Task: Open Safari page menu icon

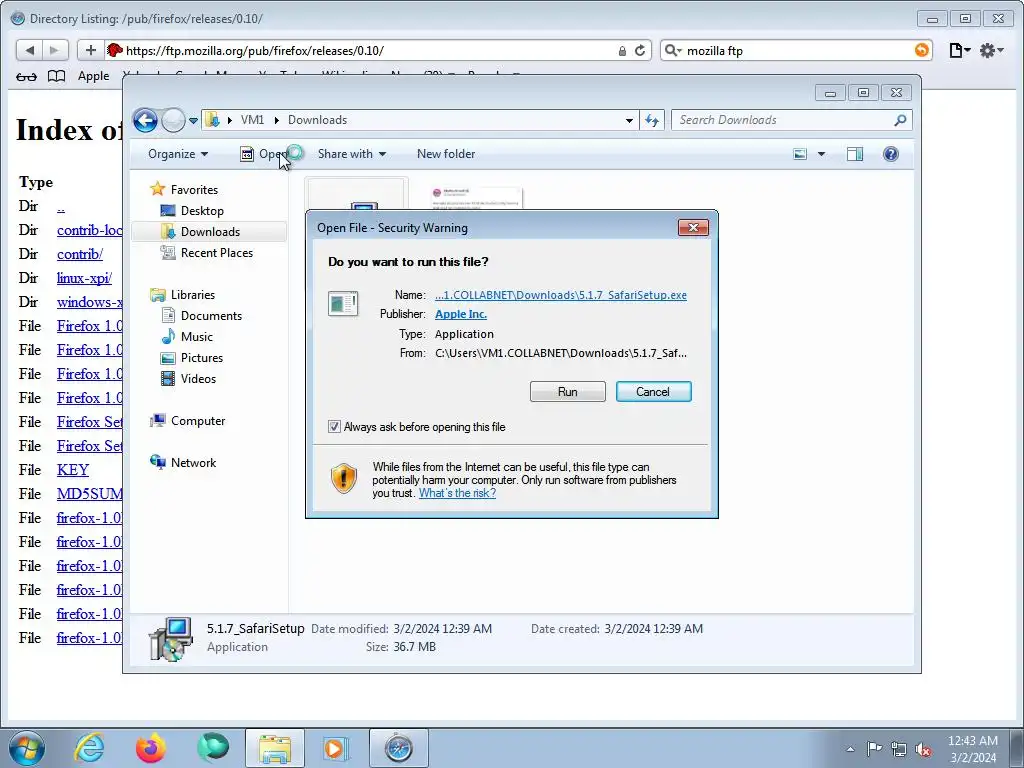Action: click(x=959, y=50)
